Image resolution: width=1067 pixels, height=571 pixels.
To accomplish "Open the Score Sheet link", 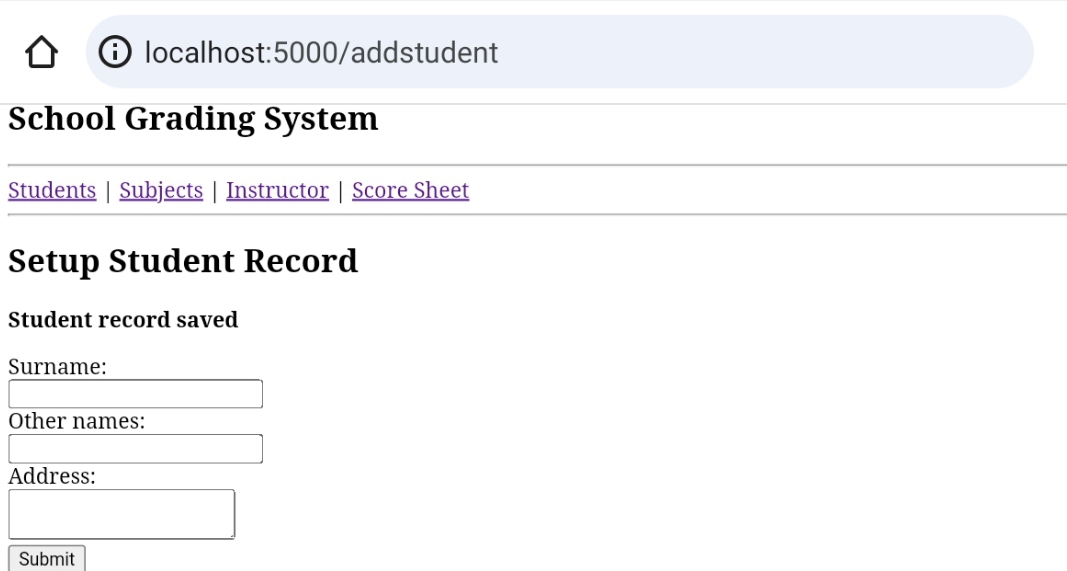I will point(410,191).
